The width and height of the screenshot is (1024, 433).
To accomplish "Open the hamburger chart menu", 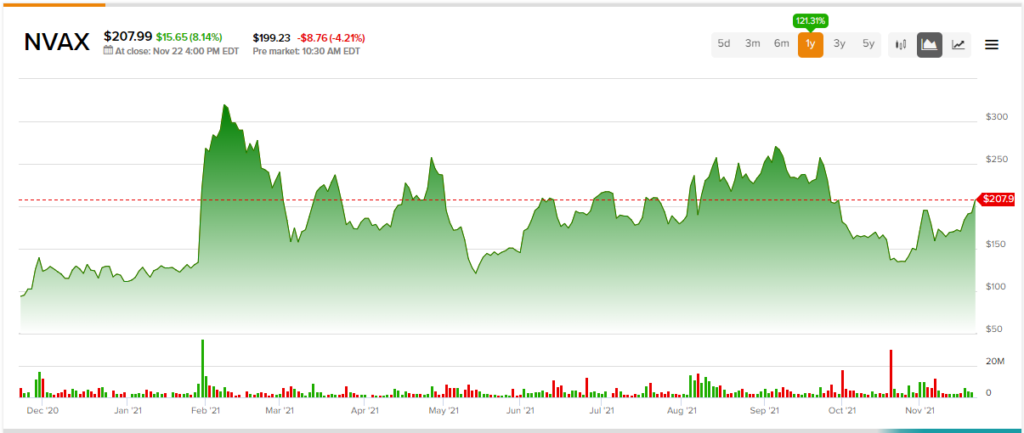I will tap(992, 45).
